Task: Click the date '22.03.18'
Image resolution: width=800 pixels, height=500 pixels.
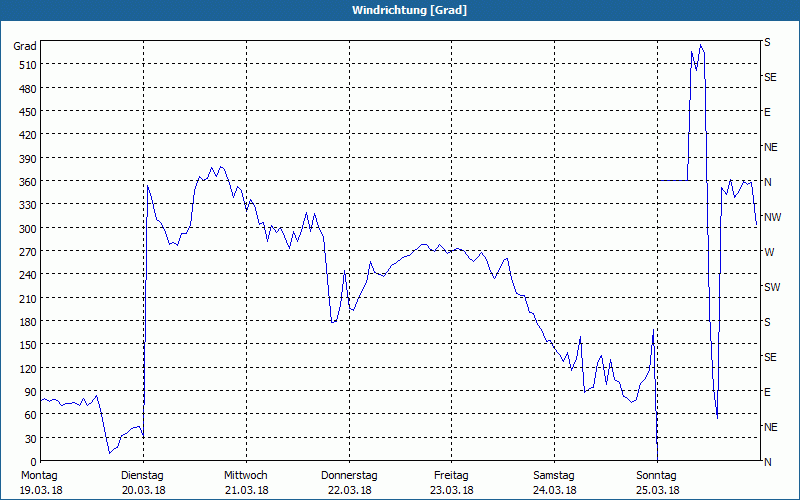Action: click(349, 491)
